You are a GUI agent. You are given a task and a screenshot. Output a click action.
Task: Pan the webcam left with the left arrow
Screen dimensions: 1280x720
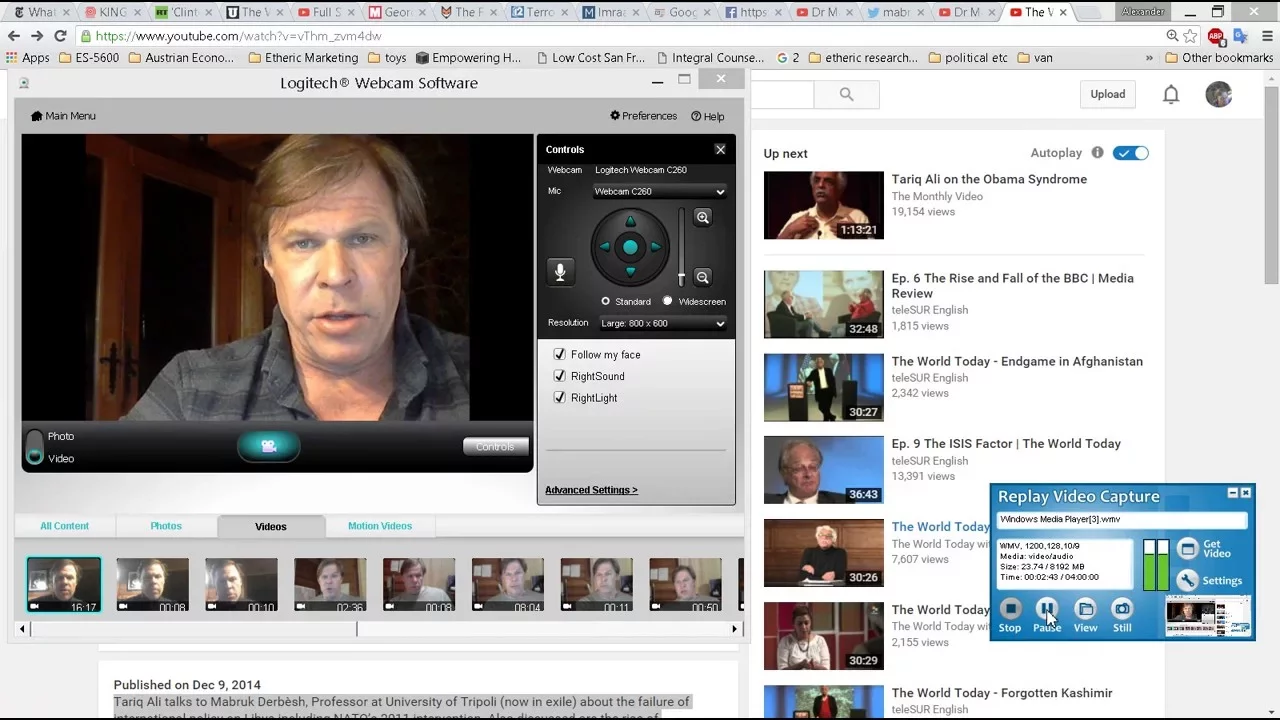click(604, 247)
